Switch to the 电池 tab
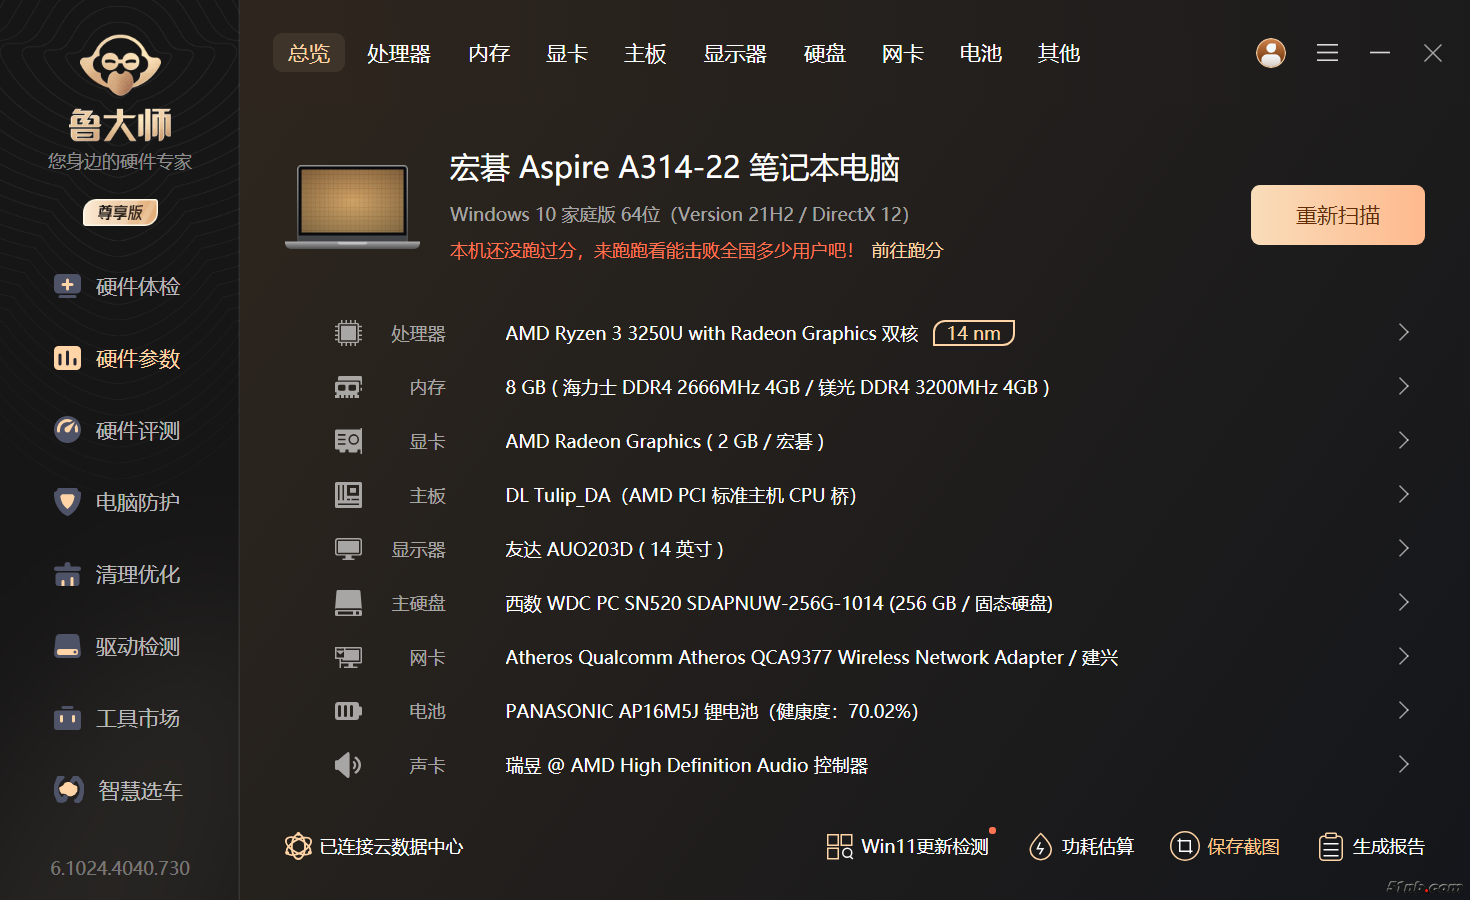The width and height of the screenshot is (1470, 900). coord(981,53)
